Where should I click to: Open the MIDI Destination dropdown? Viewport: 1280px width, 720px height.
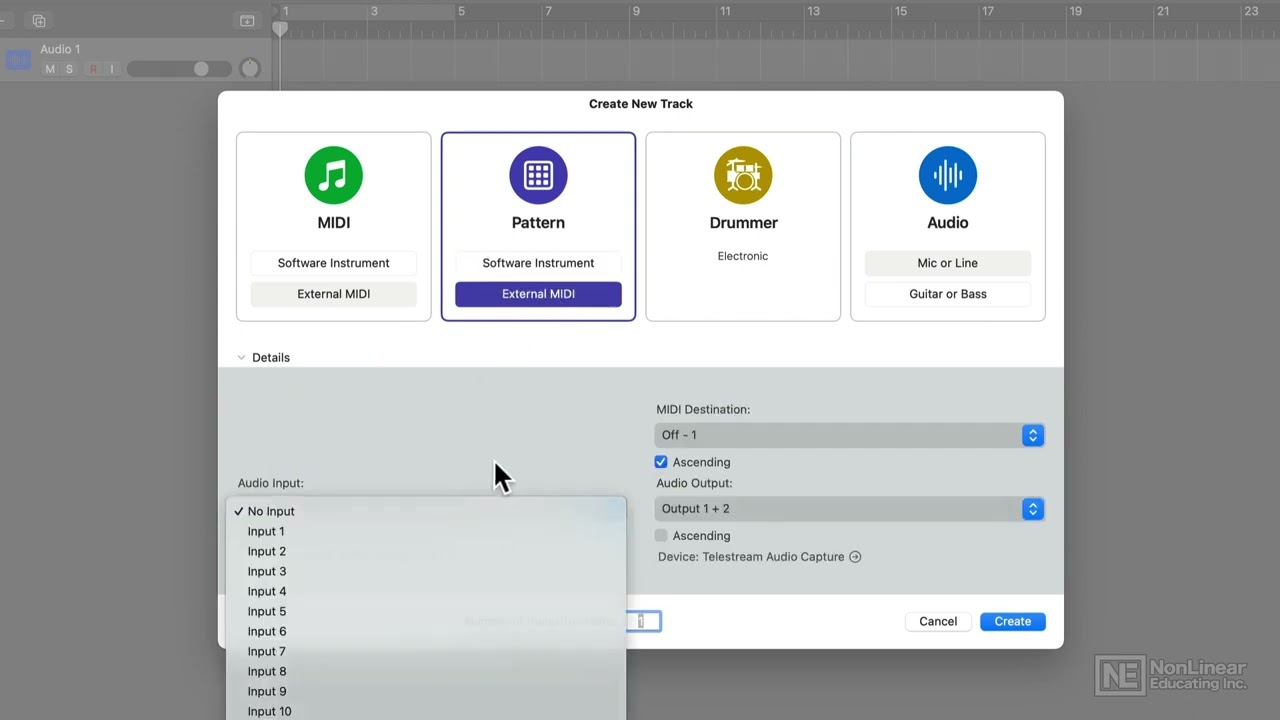click(x=849, y=435)
